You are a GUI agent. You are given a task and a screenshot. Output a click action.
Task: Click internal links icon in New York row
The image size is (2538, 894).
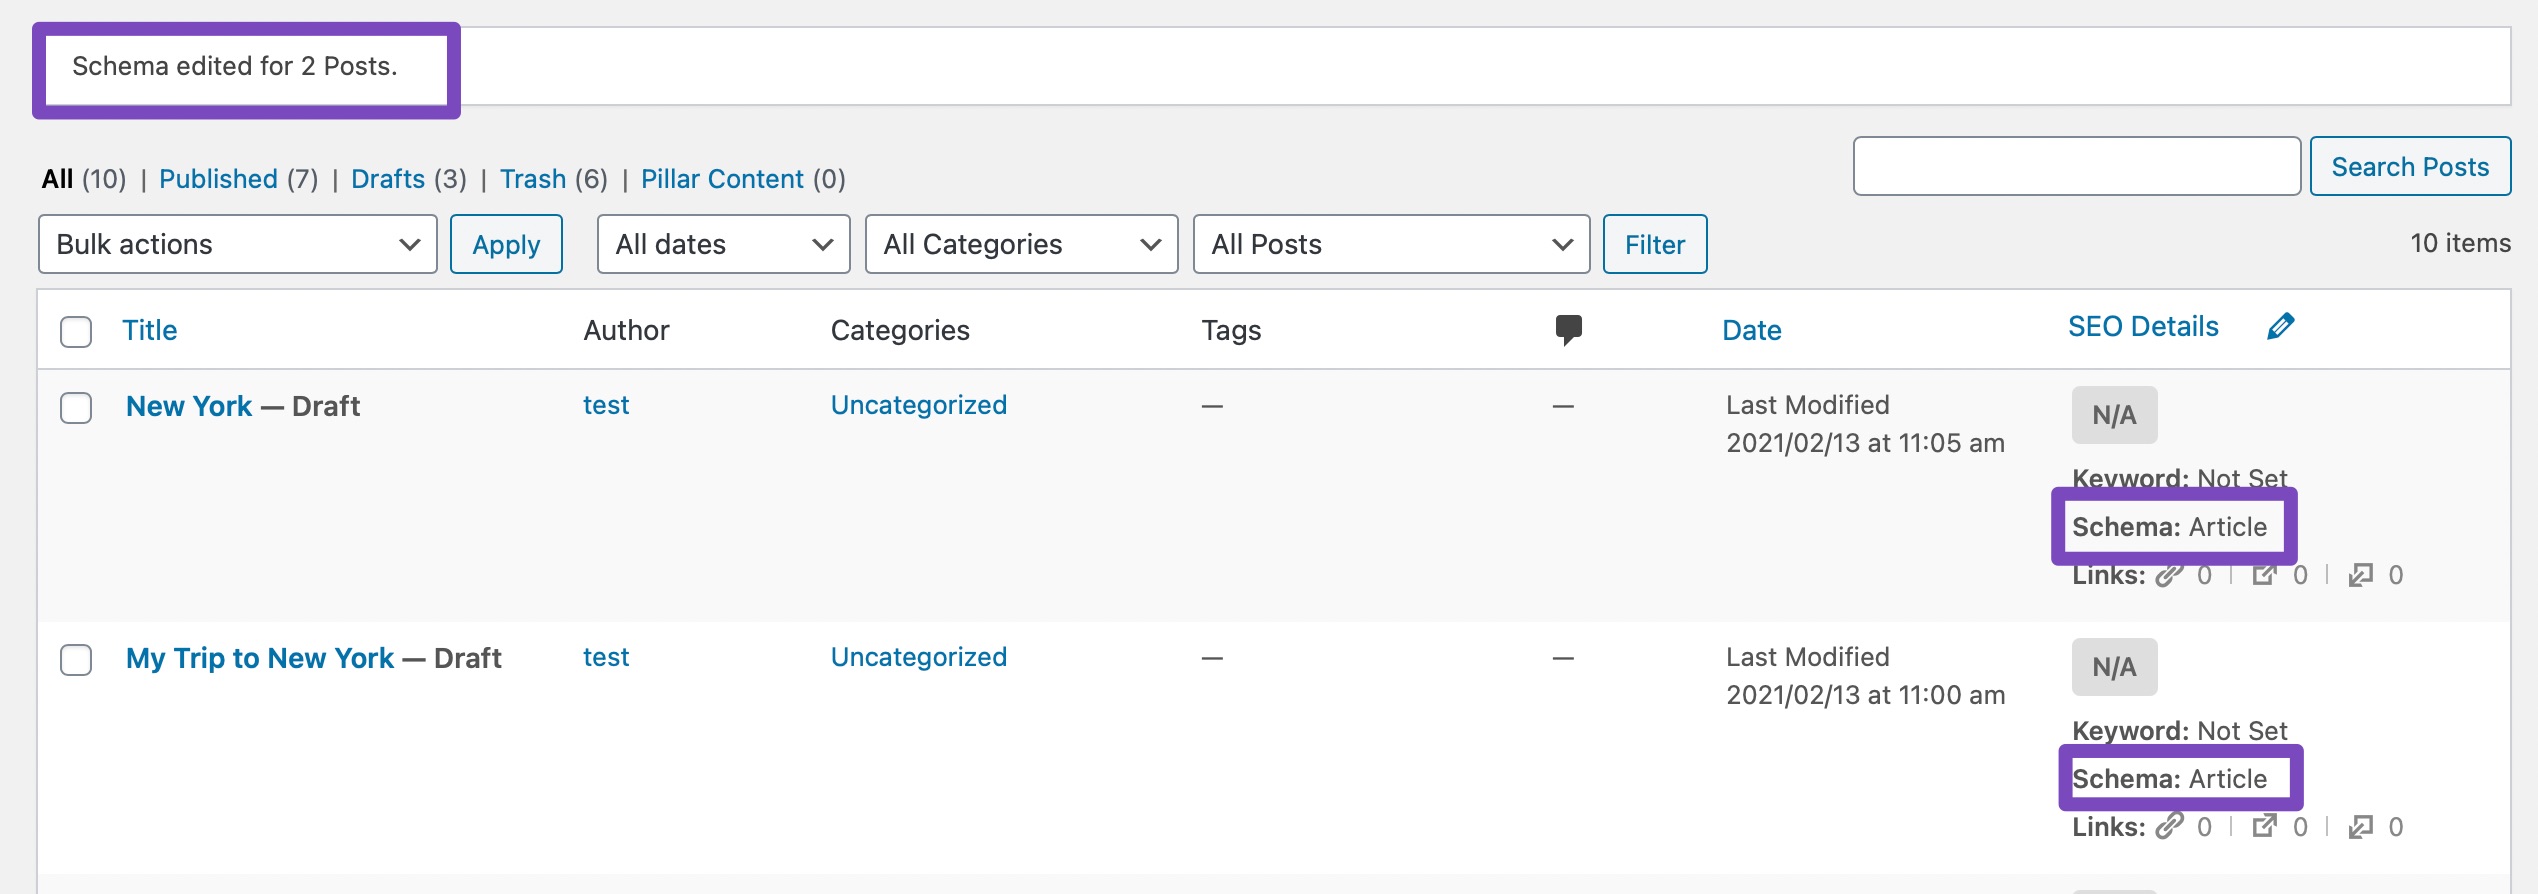[x=2168, y=576]
